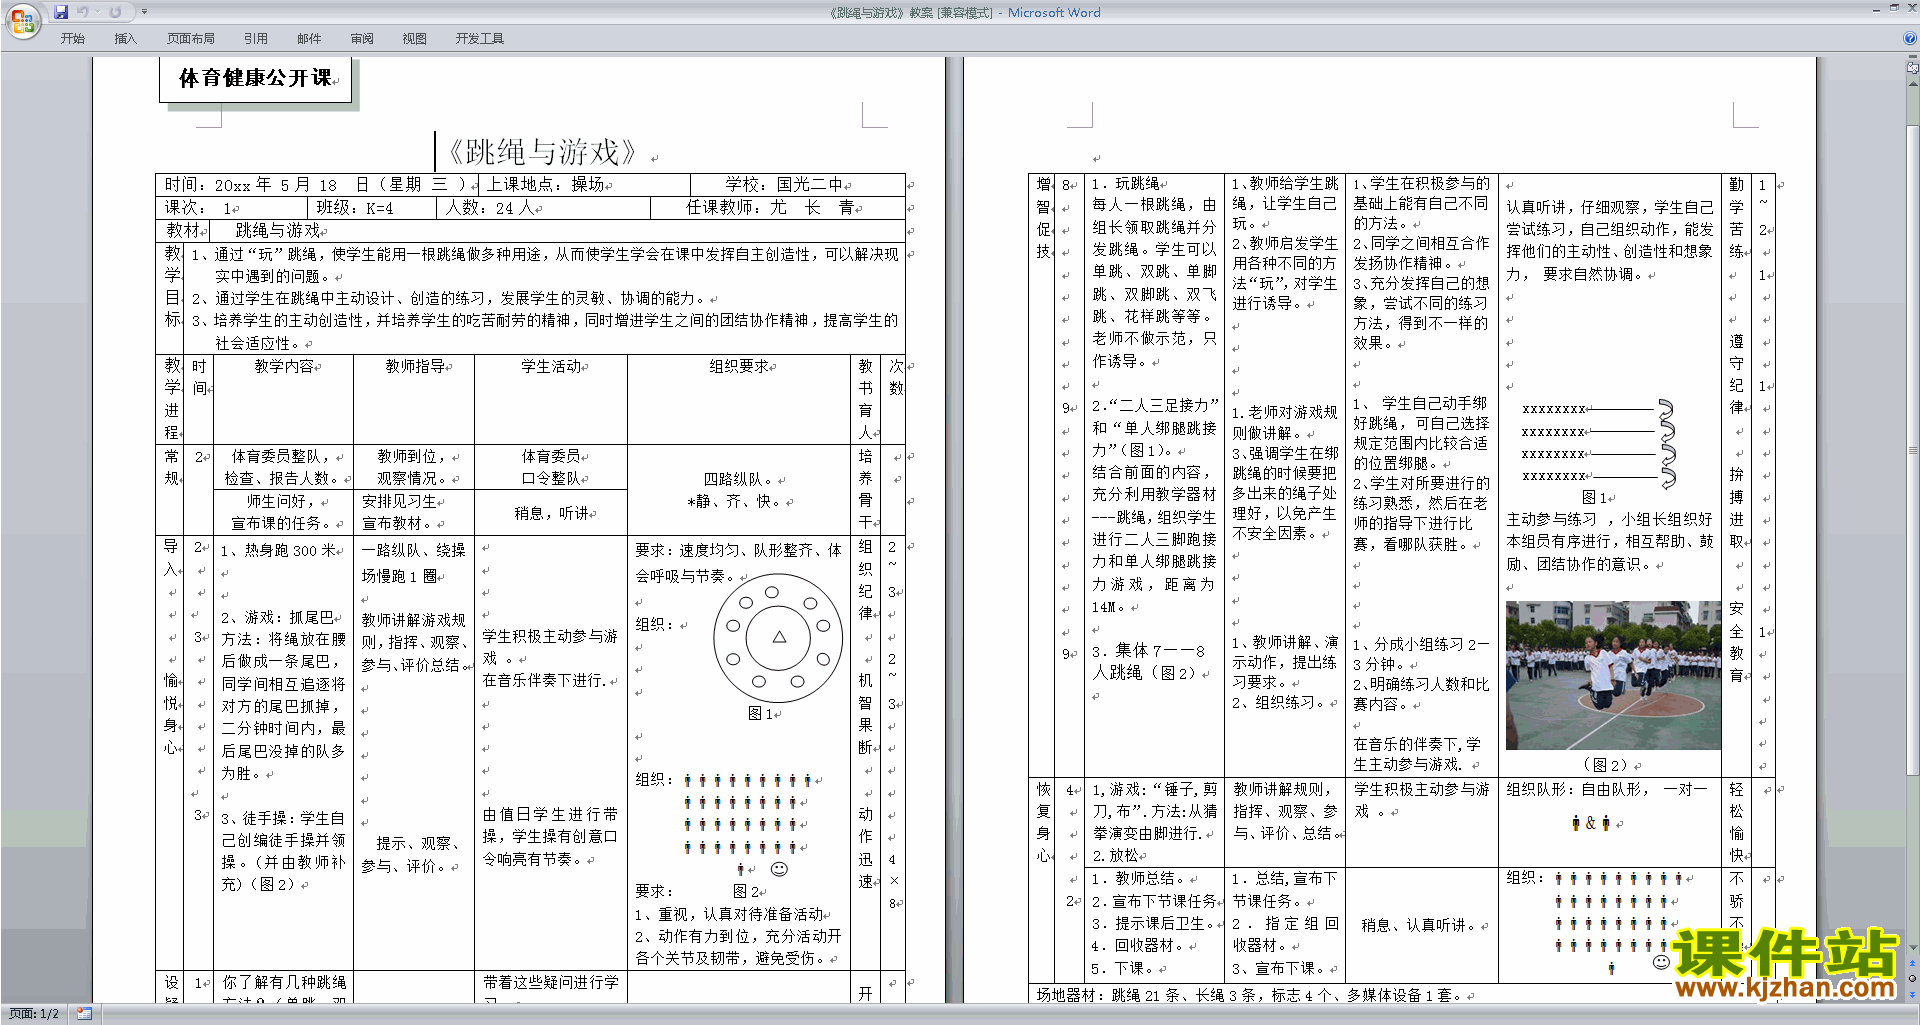The height and width of the screenshot is (1025, 1920).
Task: Switch to the 审阅 ribbon tab
Action: 362,38
